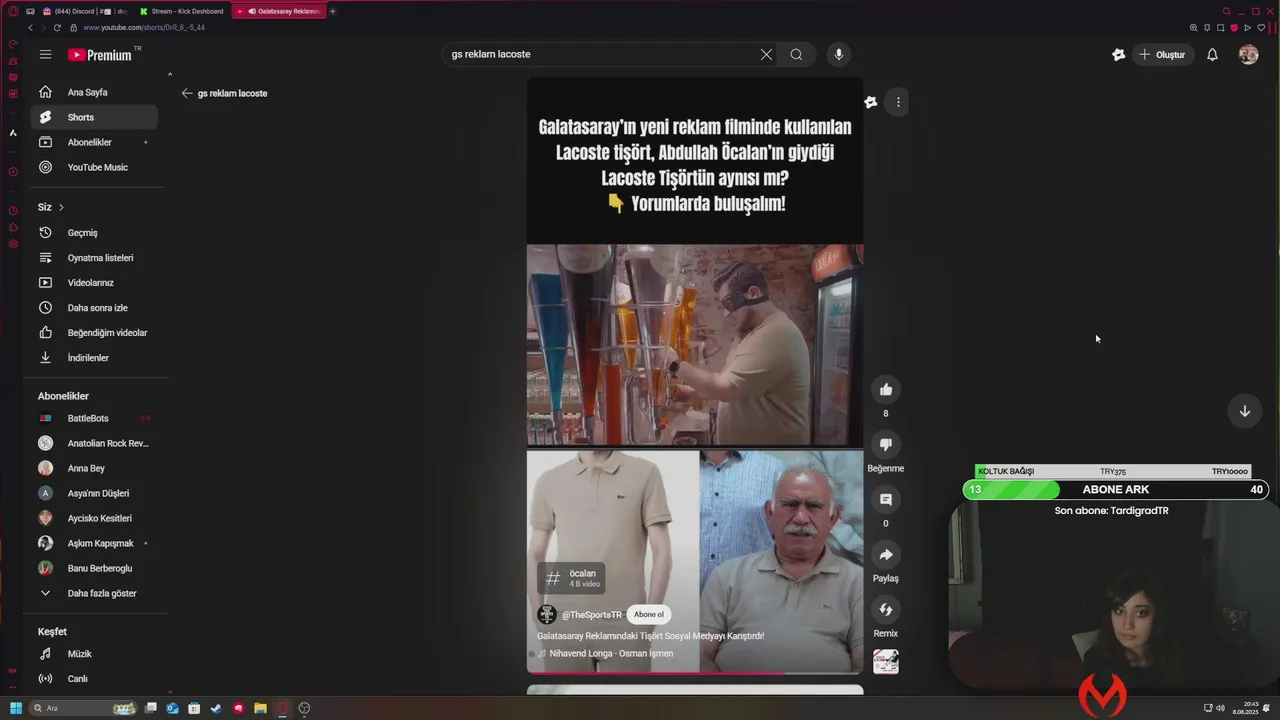Open YouTube Music in sidebar
The width and height of the screenshot is (1280, 720).
pyautogui.click(x=94, y=167)
